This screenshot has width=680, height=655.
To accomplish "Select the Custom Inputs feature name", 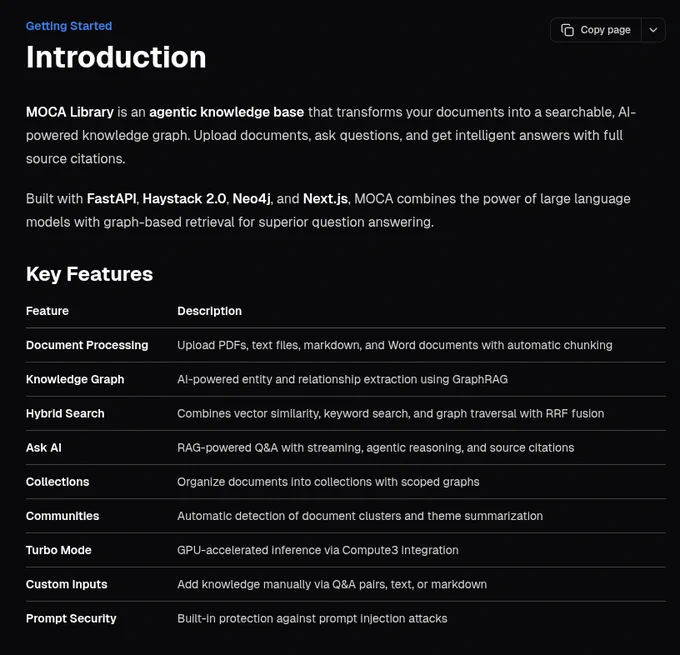I will click(x=66, y=585).
